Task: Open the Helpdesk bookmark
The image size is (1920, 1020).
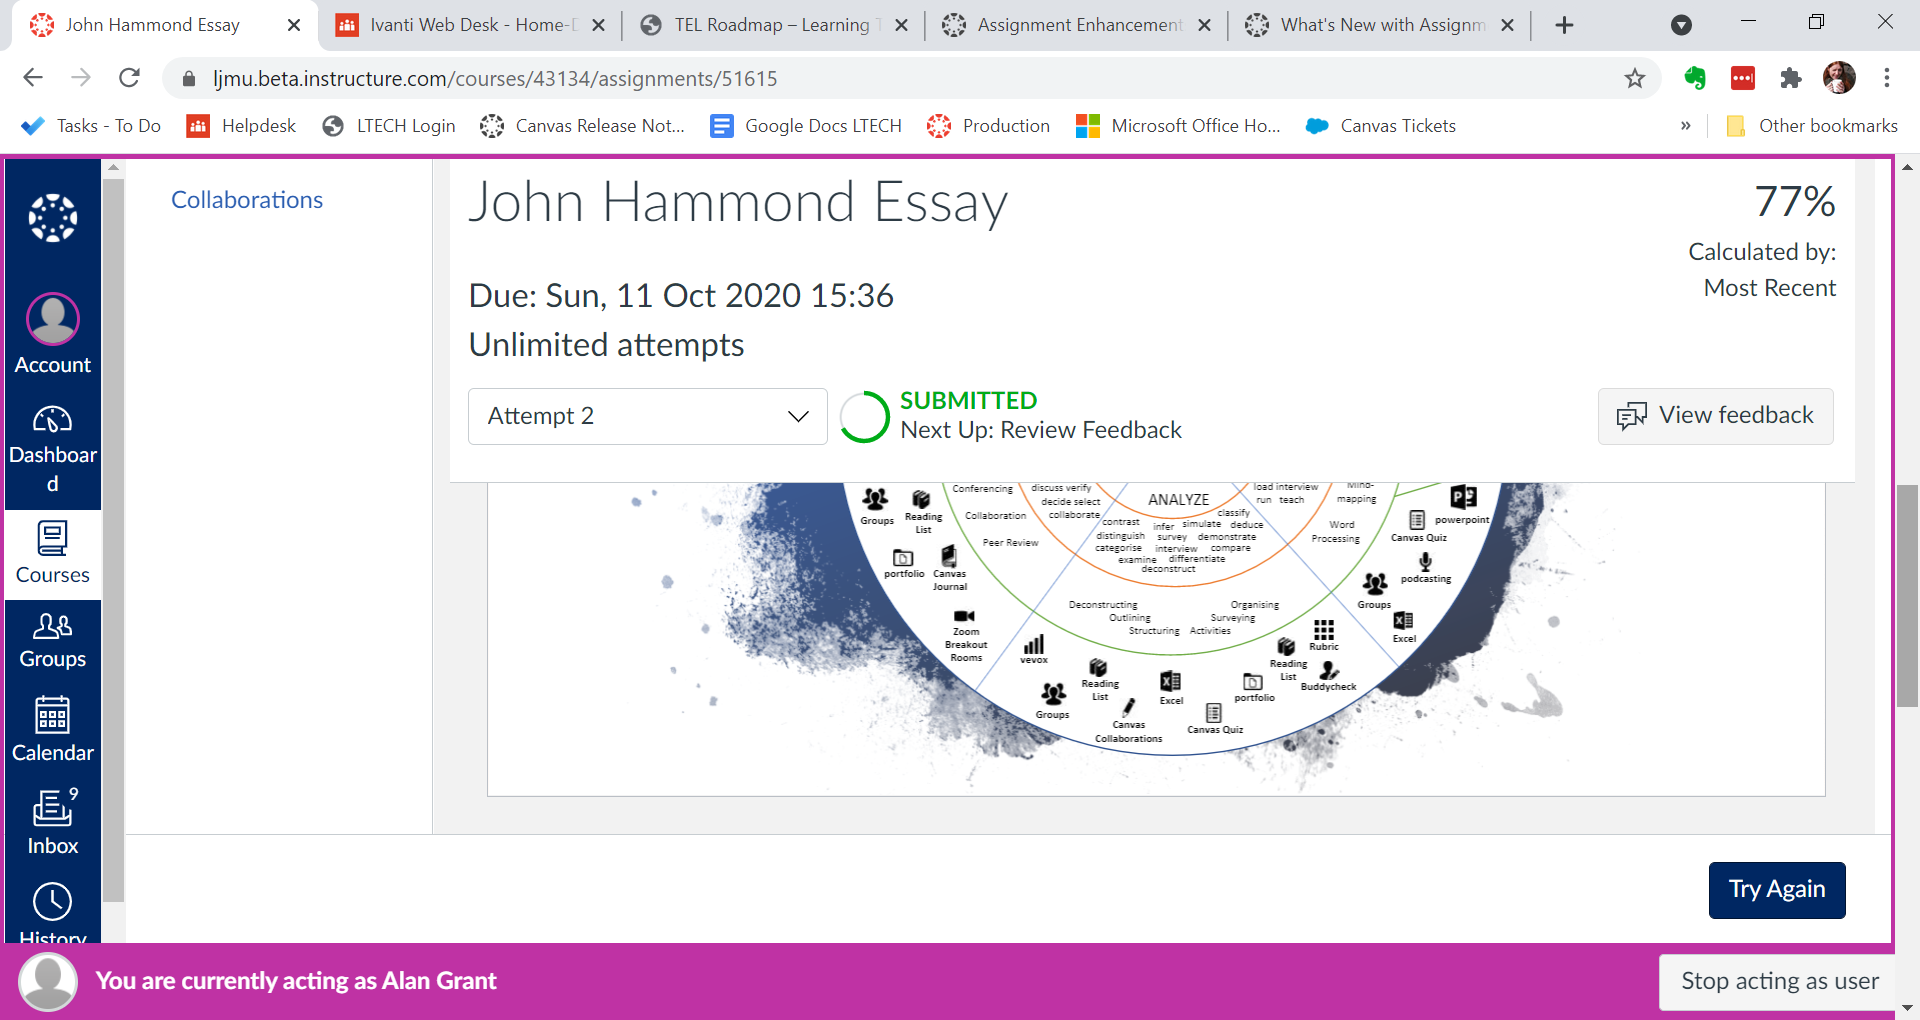Action: coord(242,126)
